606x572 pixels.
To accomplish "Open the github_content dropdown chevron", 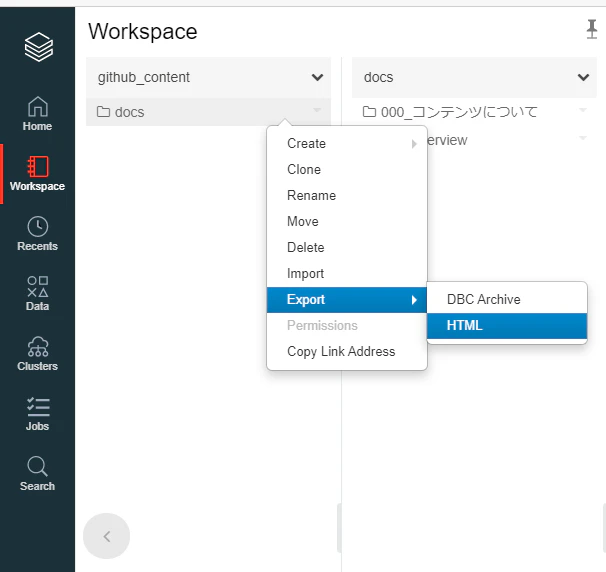I will click(x=317, y=77).
